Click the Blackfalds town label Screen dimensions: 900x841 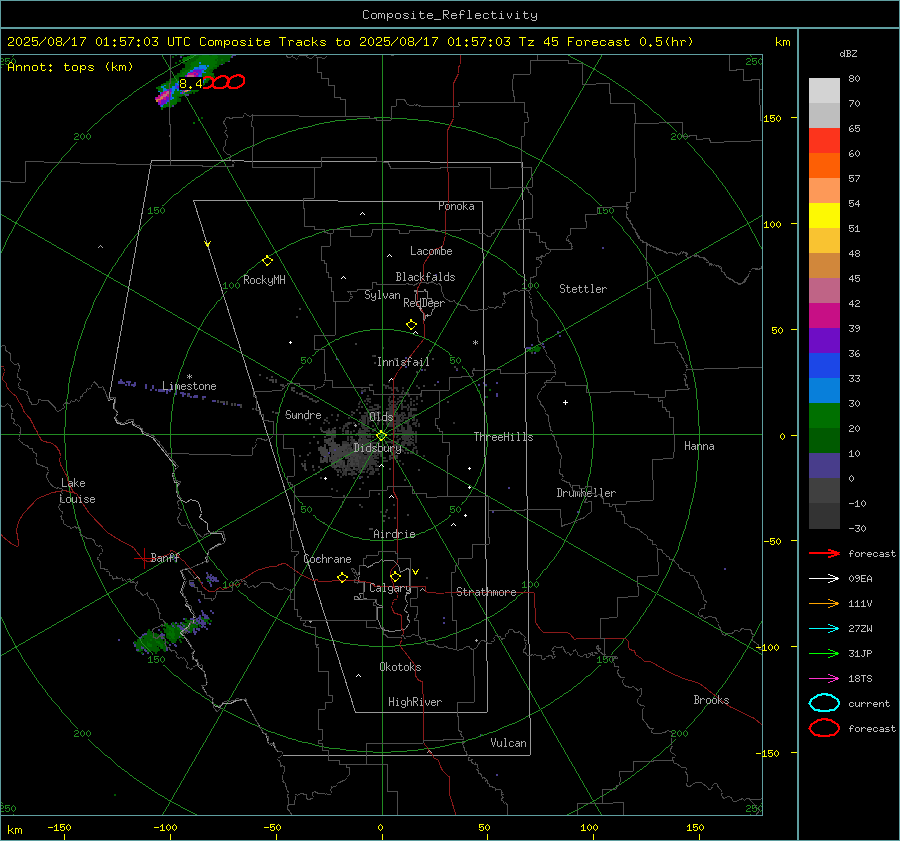(x=425, y=277)
